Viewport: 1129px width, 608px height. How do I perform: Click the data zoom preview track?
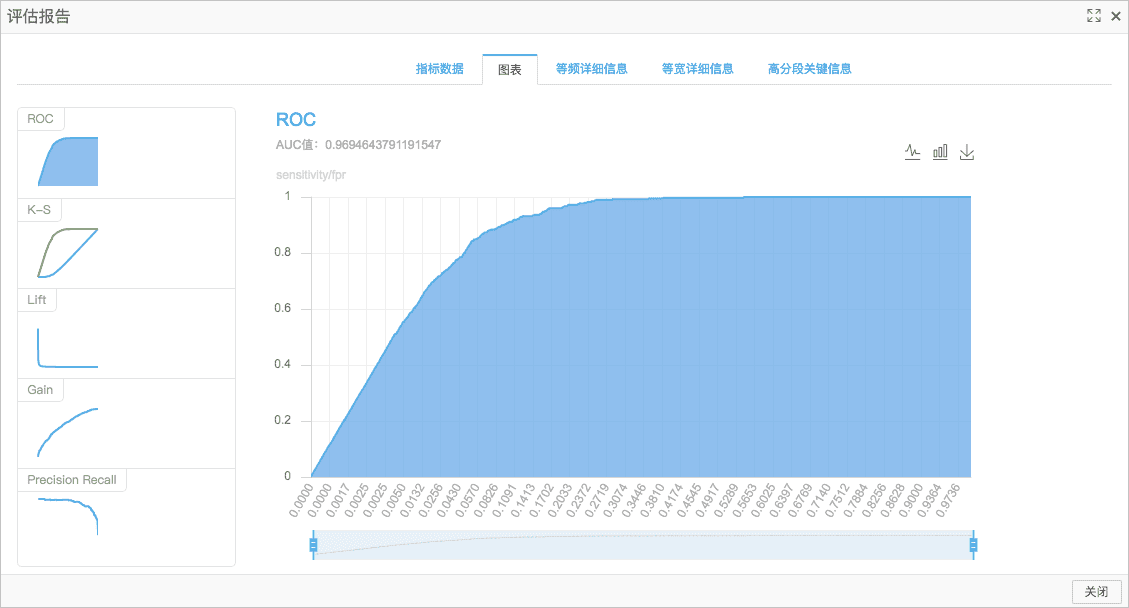tap(643, 545)
